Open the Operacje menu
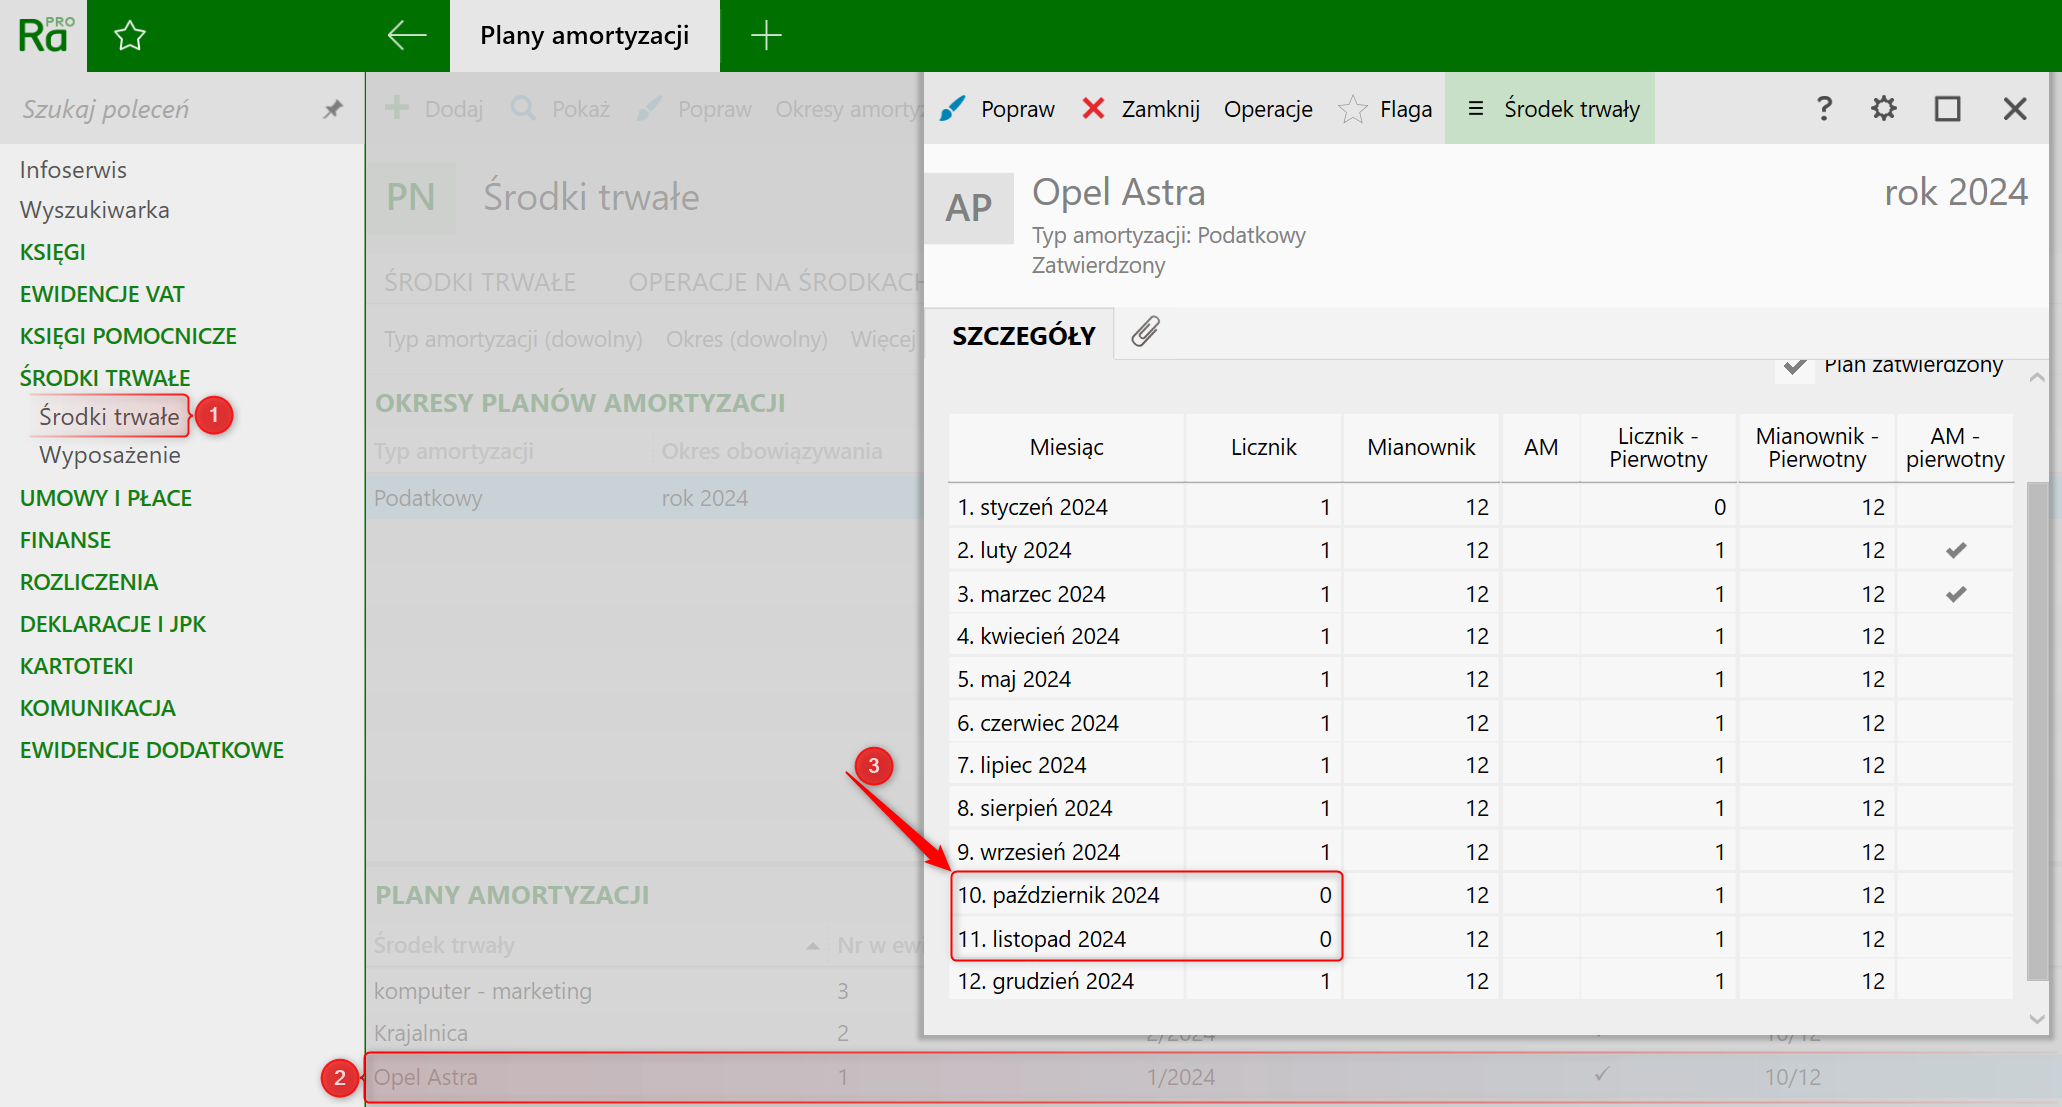This screenshot has height=1107, width=2062. pos(1268,108)
